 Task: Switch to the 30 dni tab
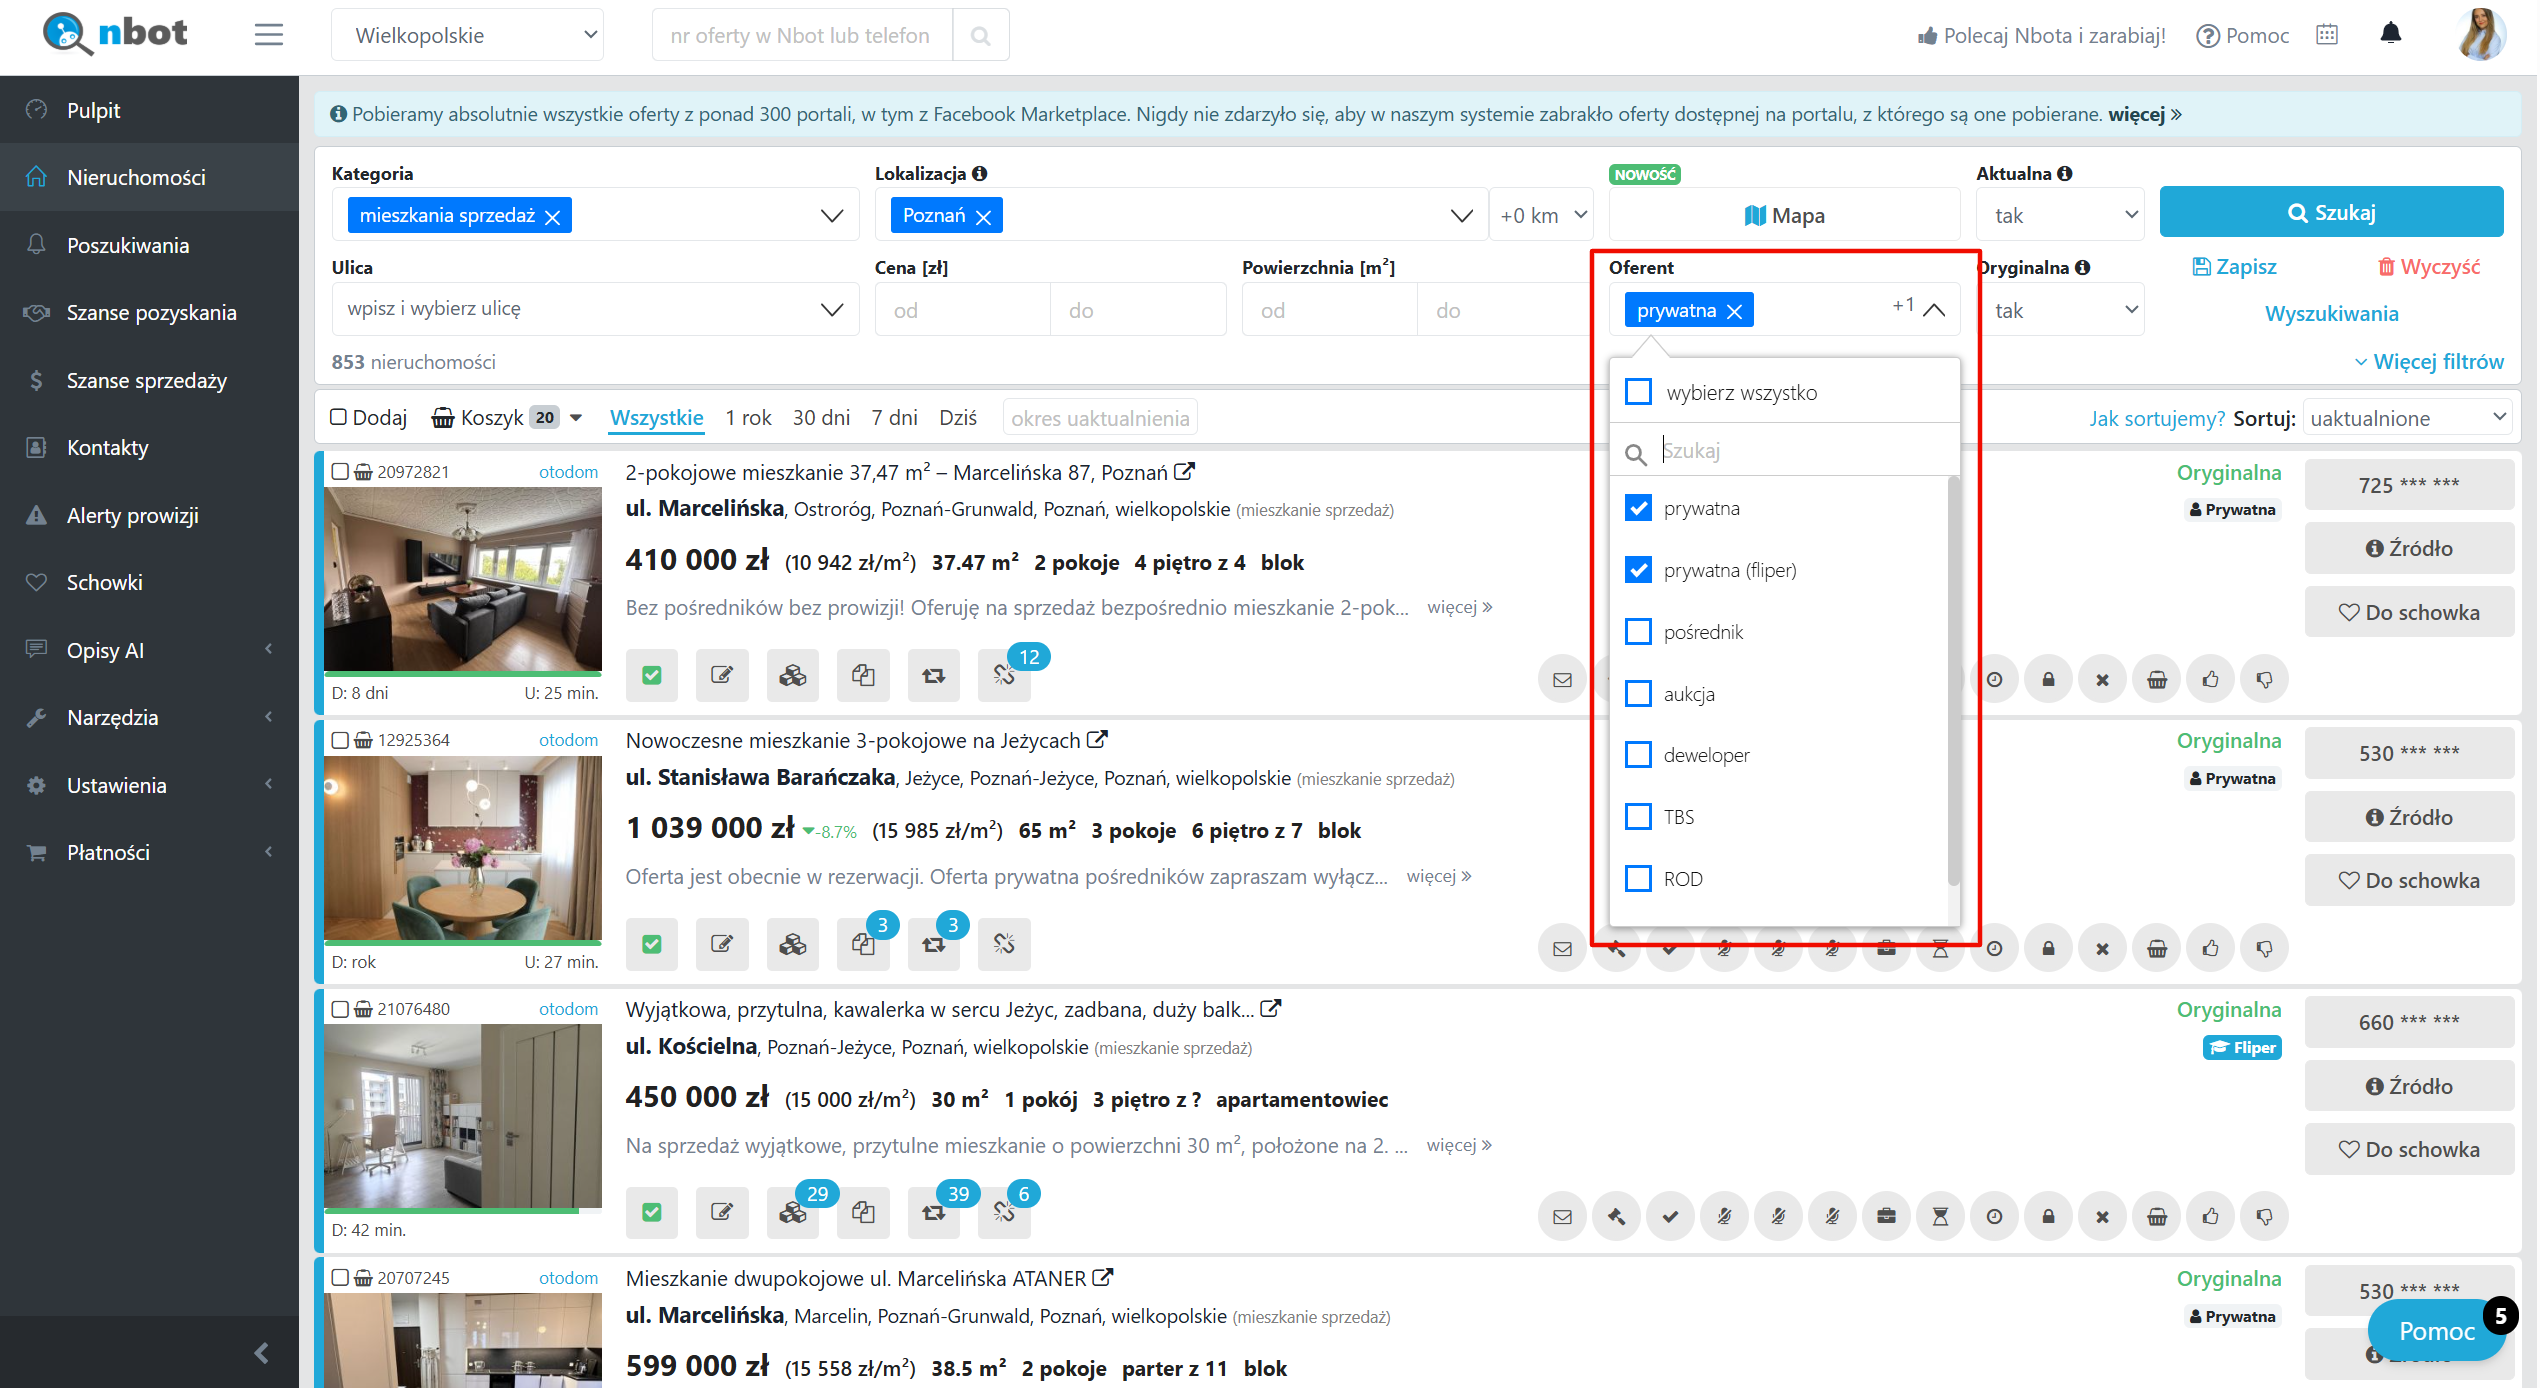(x=821, y=418)
